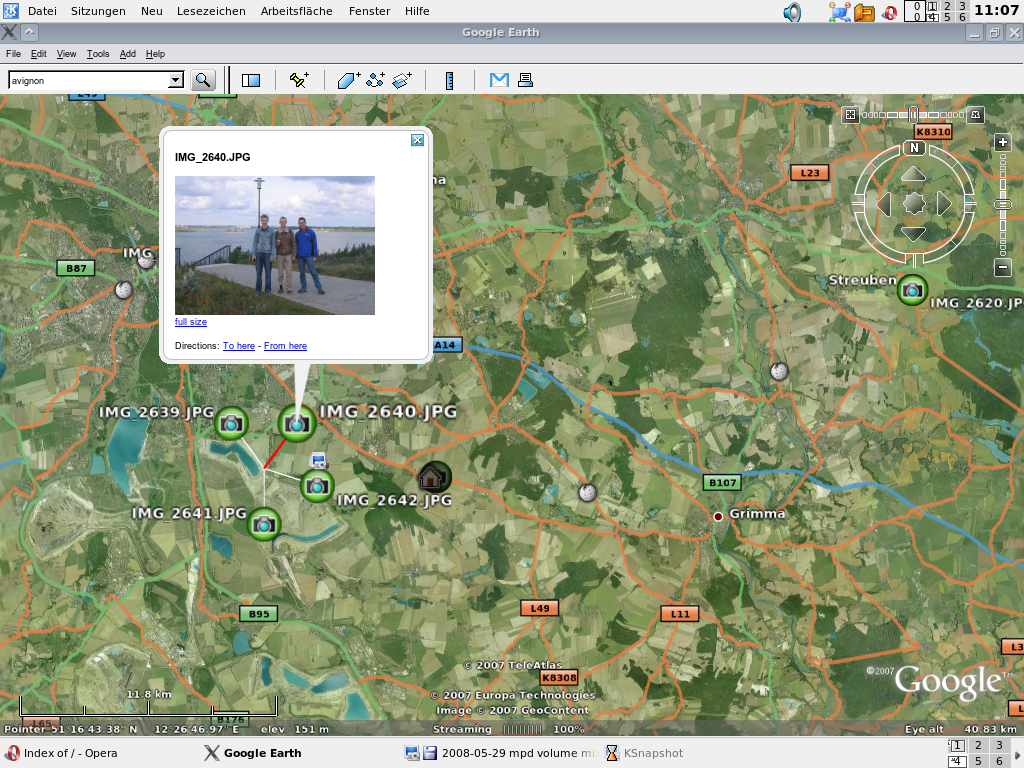Select the IMG_2620 camera placemark near Streuben
Viewport: 1024px width, 768px height.
(912, 290)
